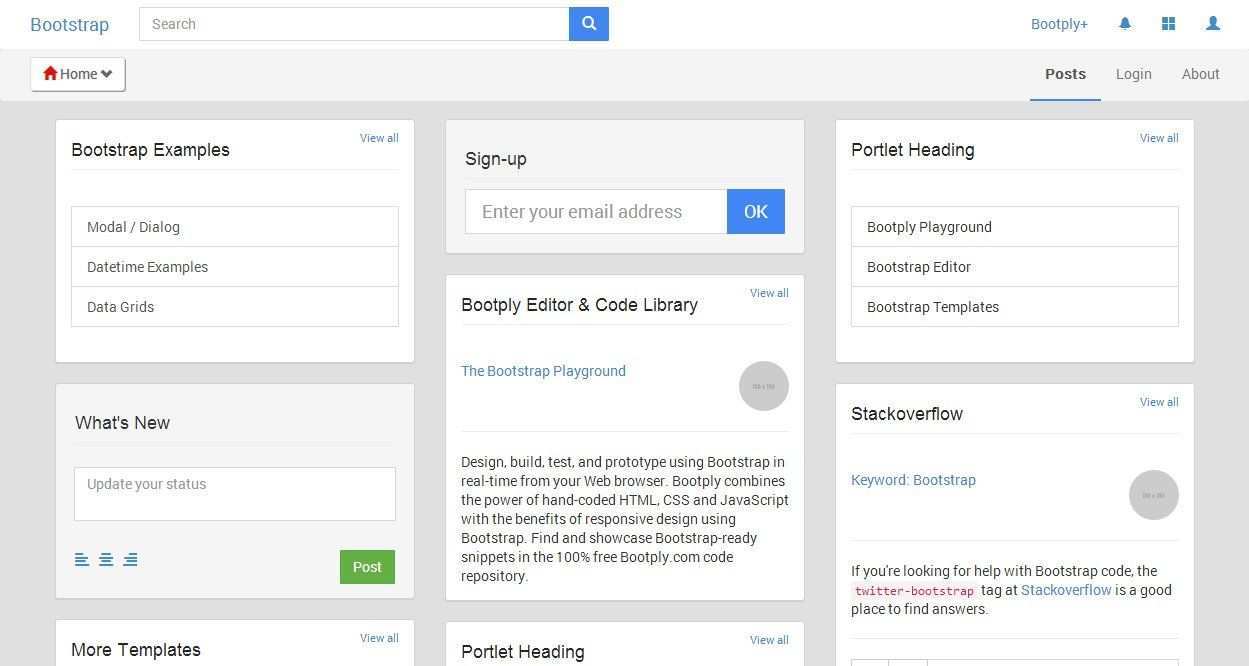Open Bootply Playground list item
The image size is (1249, 666).
click(x=1015, y=227)
